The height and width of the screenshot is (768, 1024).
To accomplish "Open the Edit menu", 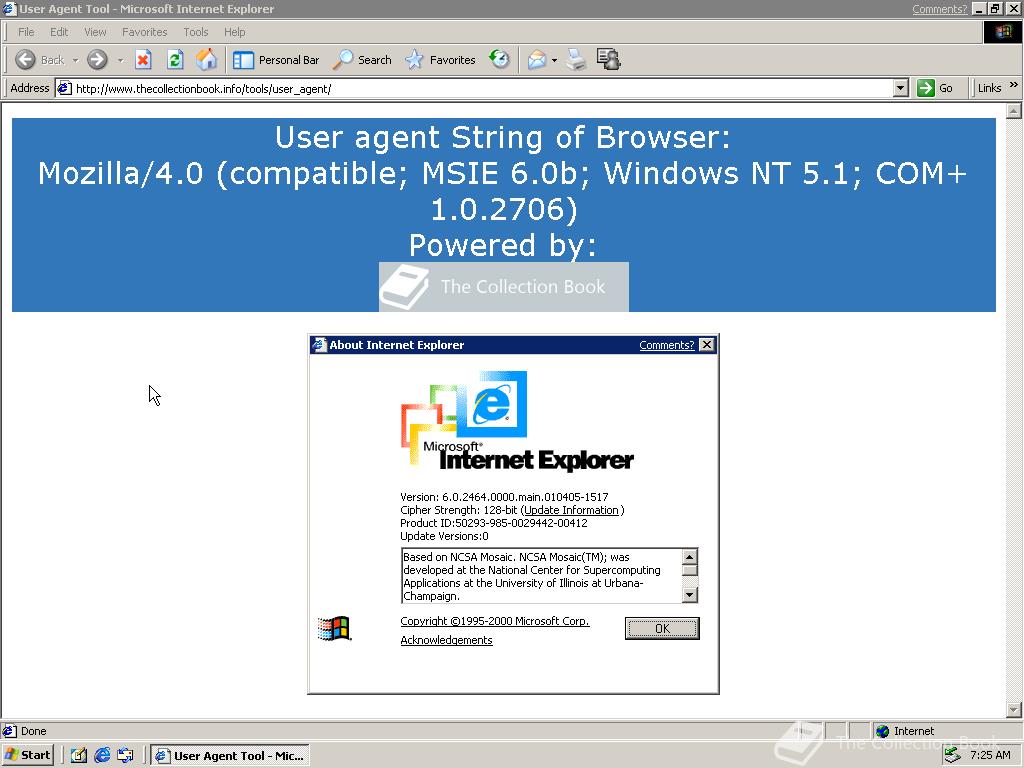I will (59, 32).
